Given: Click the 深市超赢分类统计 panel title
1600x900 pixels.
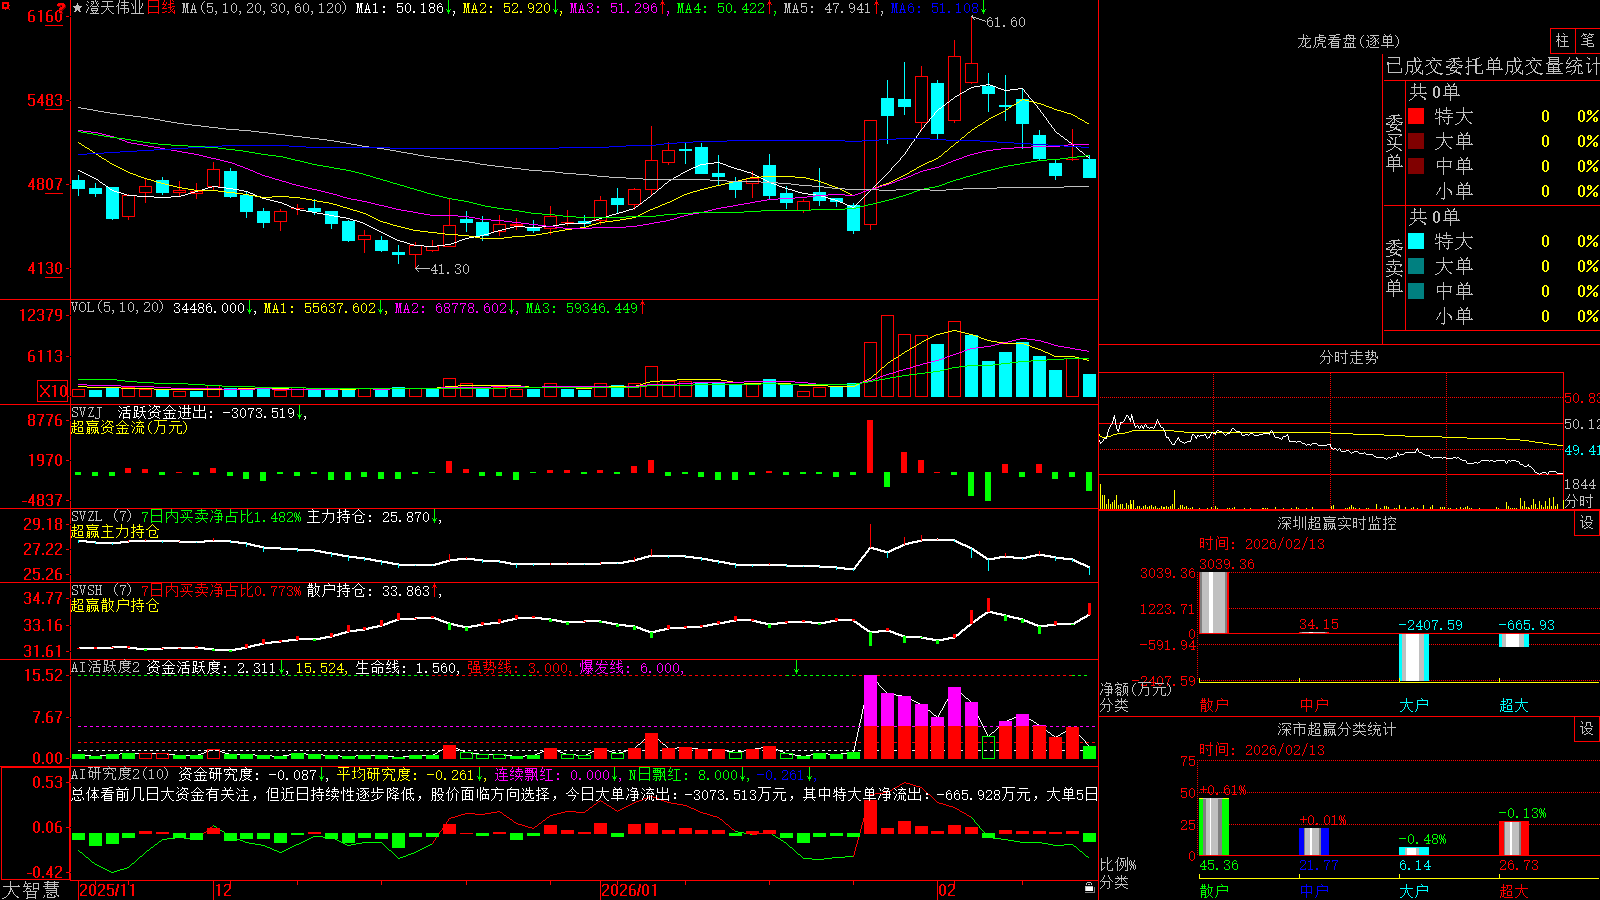Looking at the screenshot, I should [1337, 729].
